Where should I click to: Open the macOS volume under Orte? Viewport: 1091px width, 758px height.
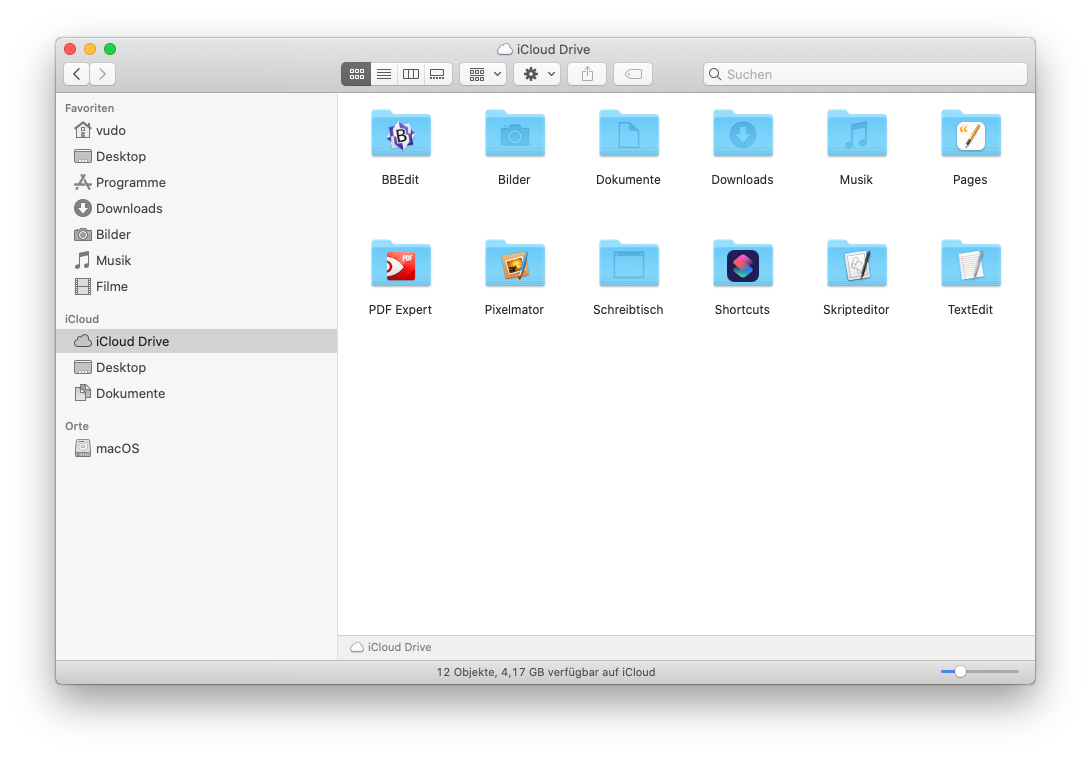[196, 448]
